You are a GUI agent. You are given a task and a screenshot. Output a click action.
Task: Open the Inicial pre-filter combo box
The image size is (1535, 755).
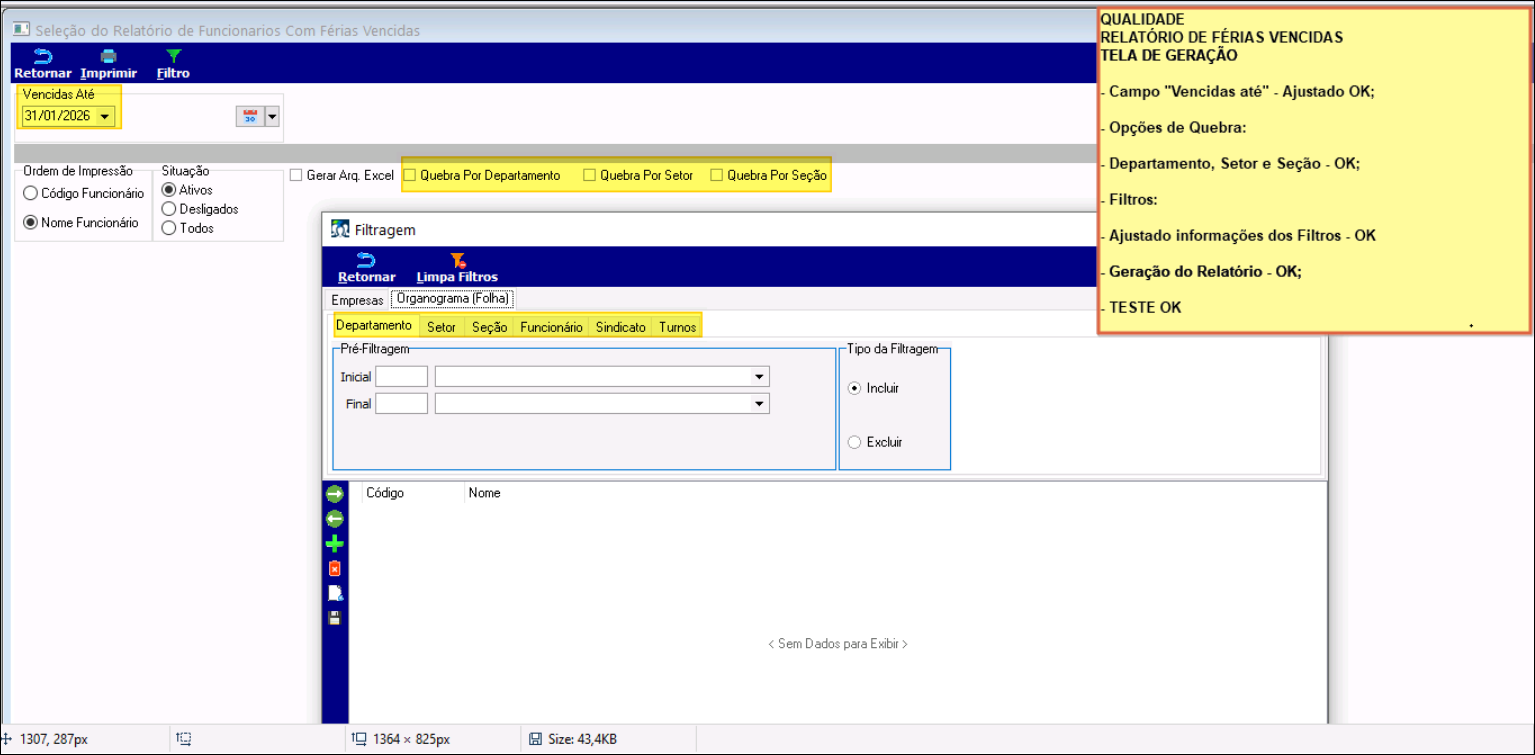(x=761, y=377)
